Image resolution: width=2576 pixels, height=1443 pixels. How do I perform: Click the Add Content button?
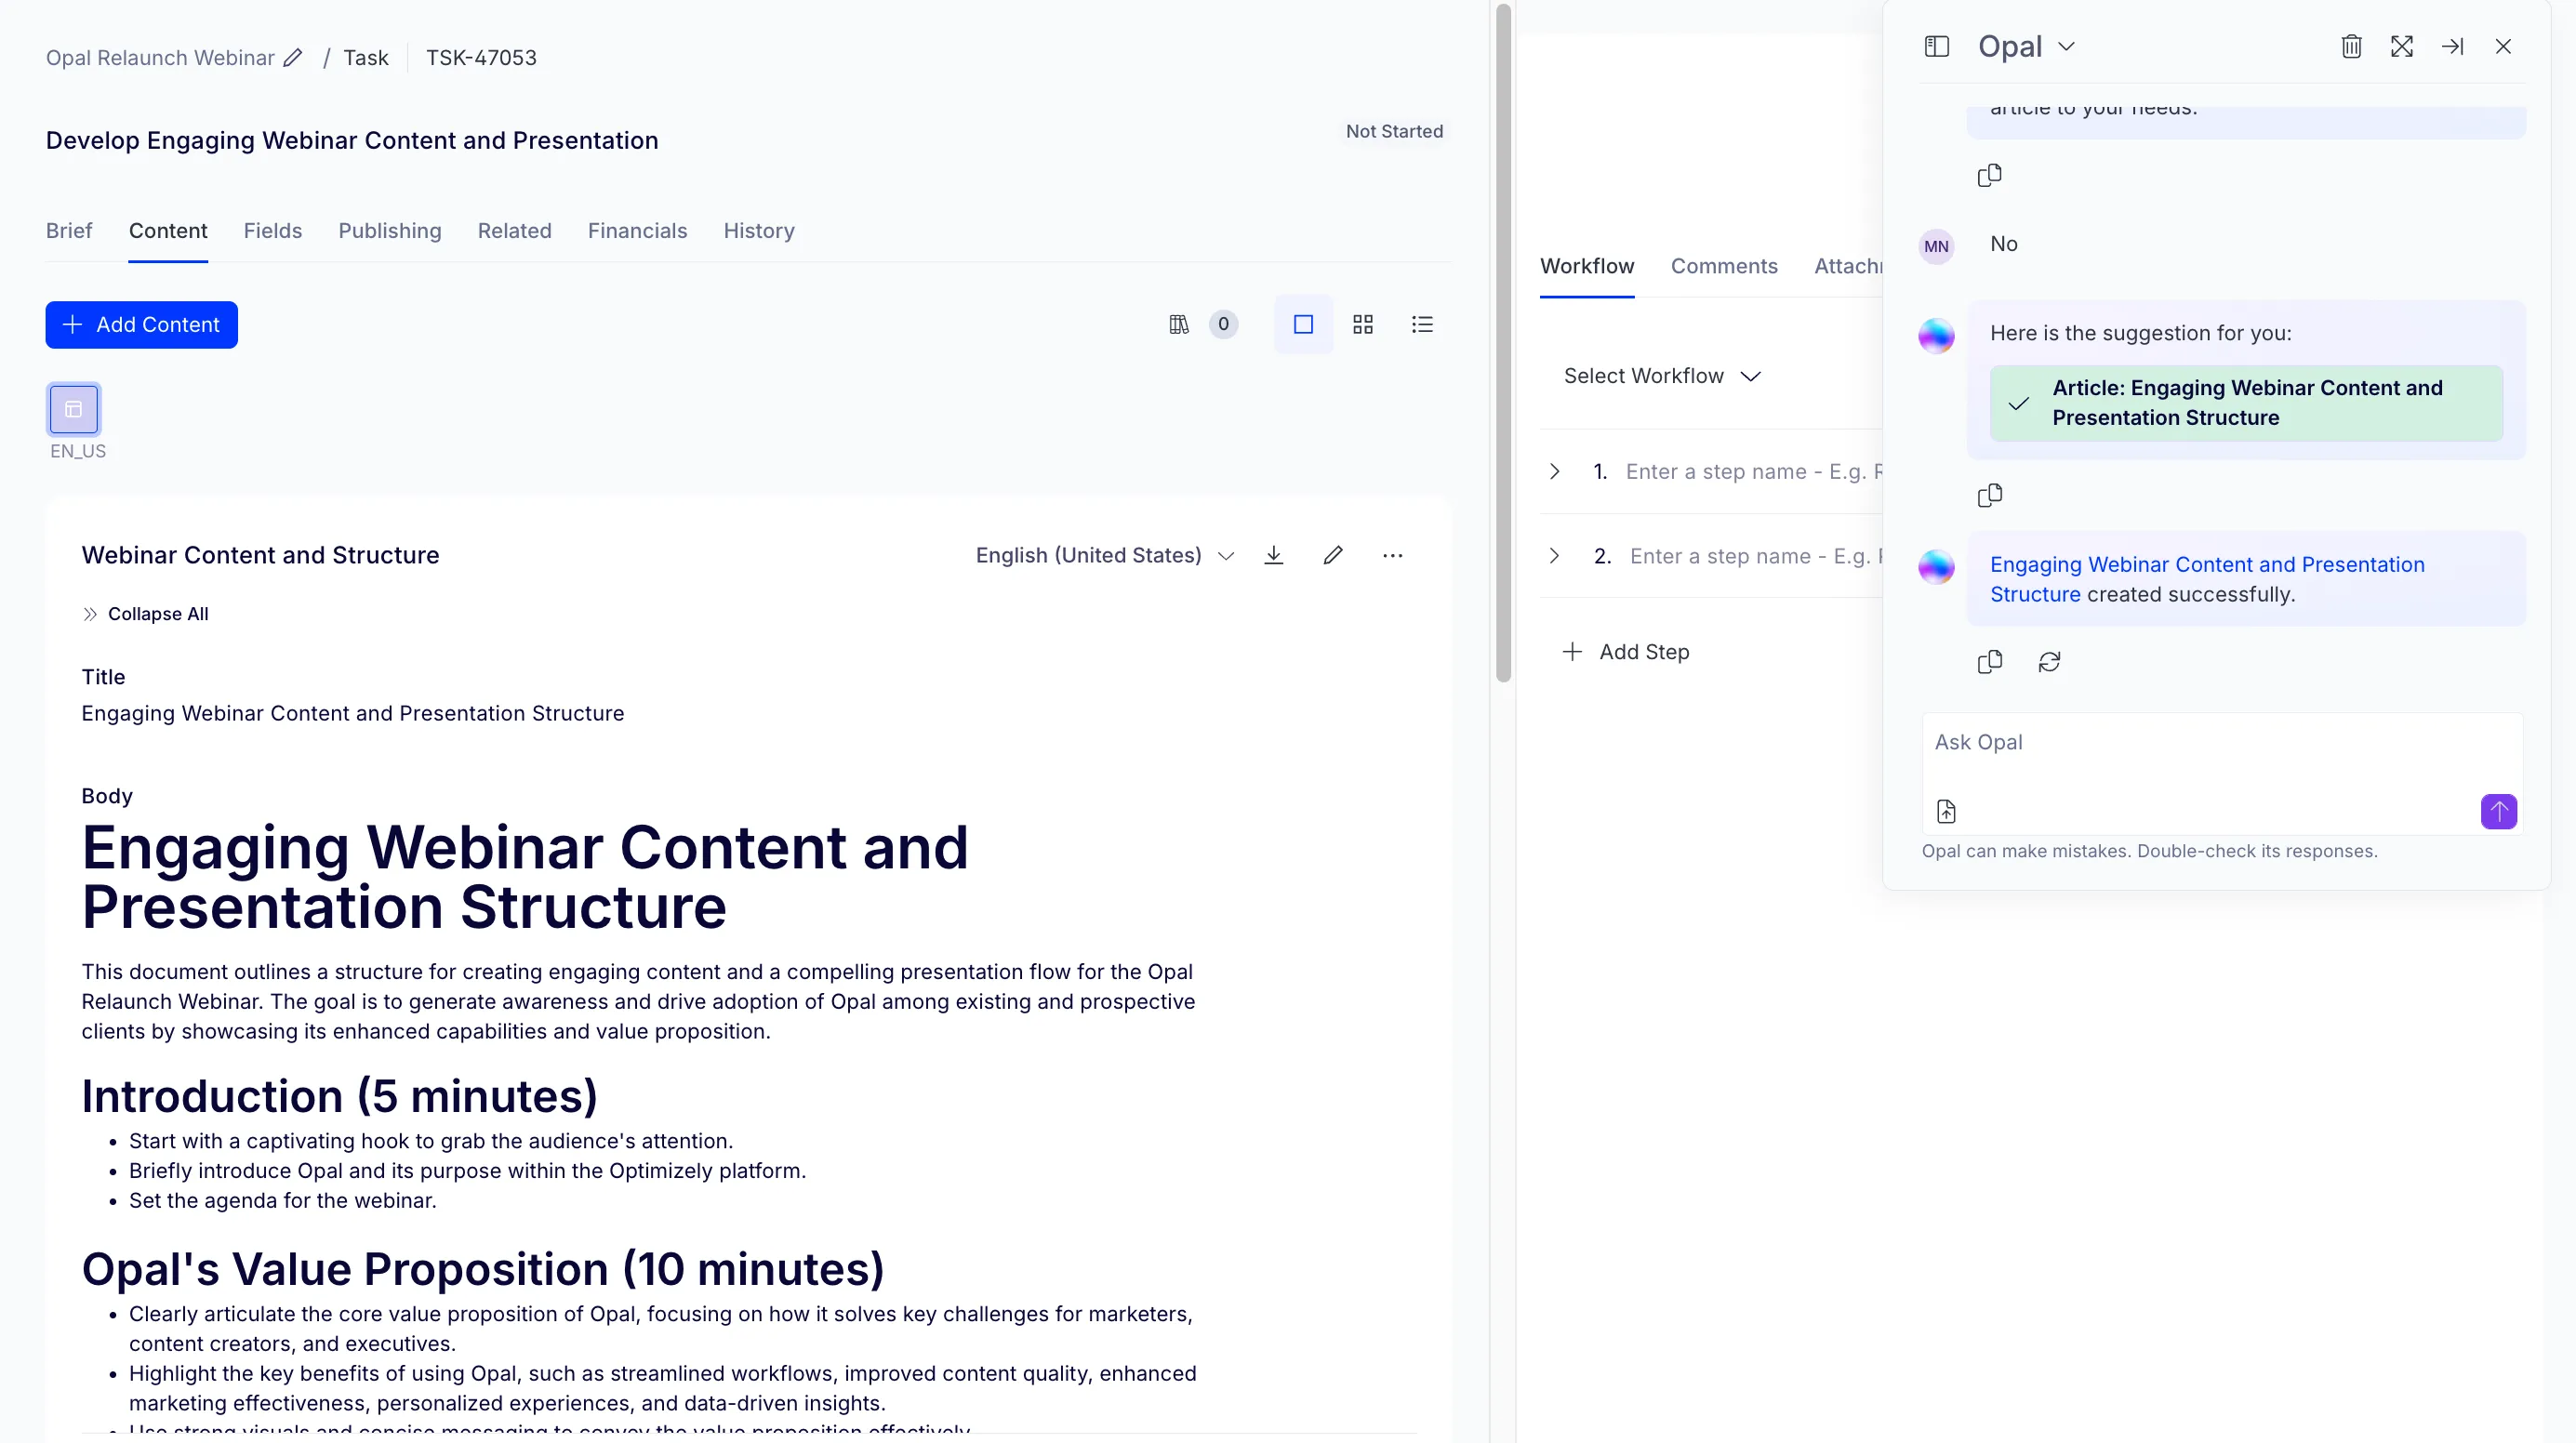[142, 325]
